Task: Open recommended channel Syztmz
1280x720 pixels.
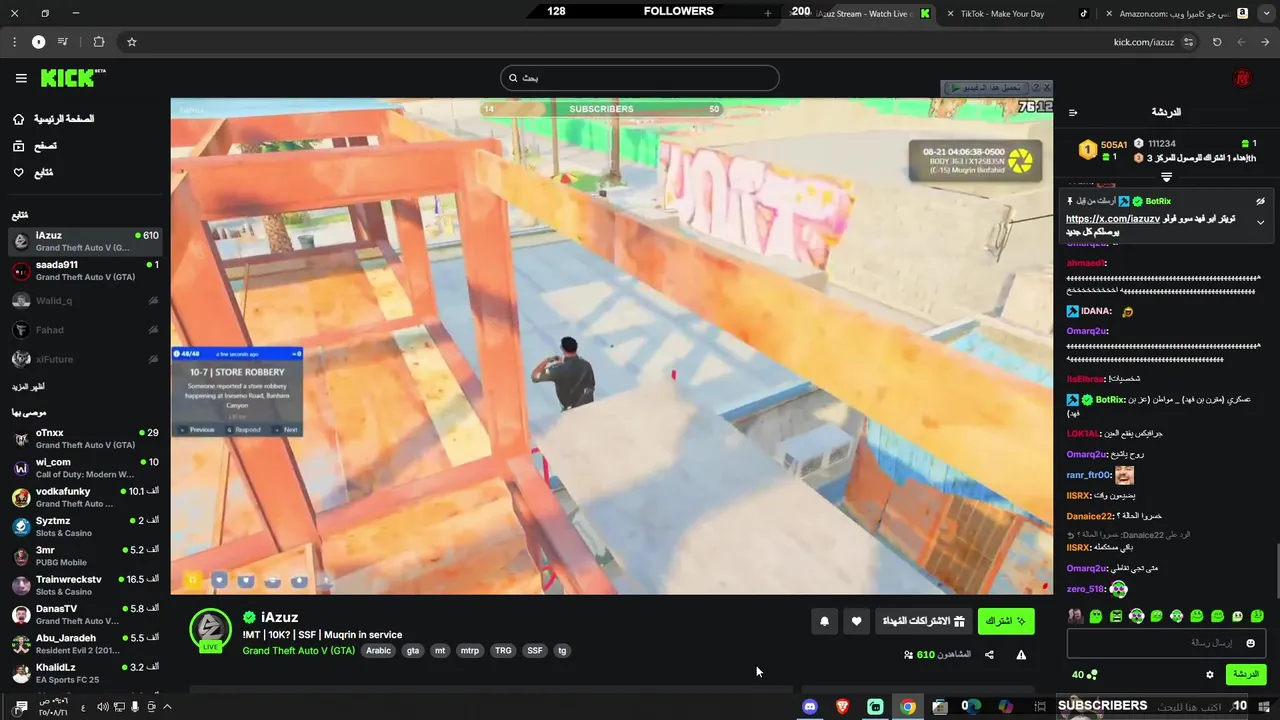Action: (x=85, y=527)
